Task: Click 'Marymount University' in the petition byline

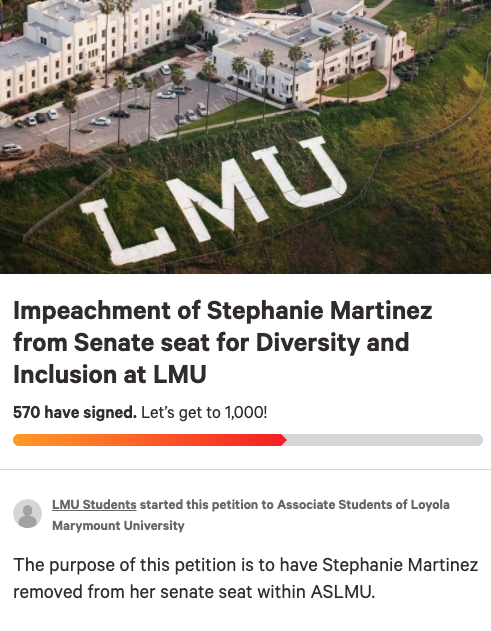Action: [x=118, y=526]
